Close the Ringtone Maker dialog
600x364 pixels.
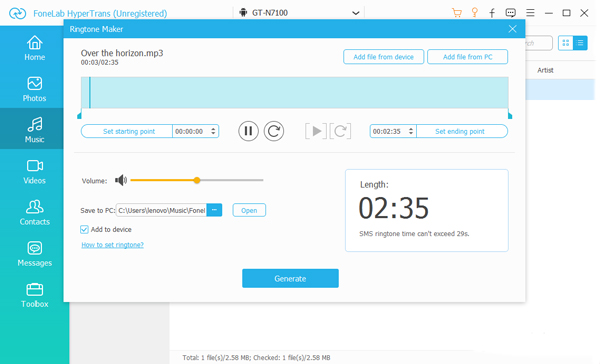(512, 29)
